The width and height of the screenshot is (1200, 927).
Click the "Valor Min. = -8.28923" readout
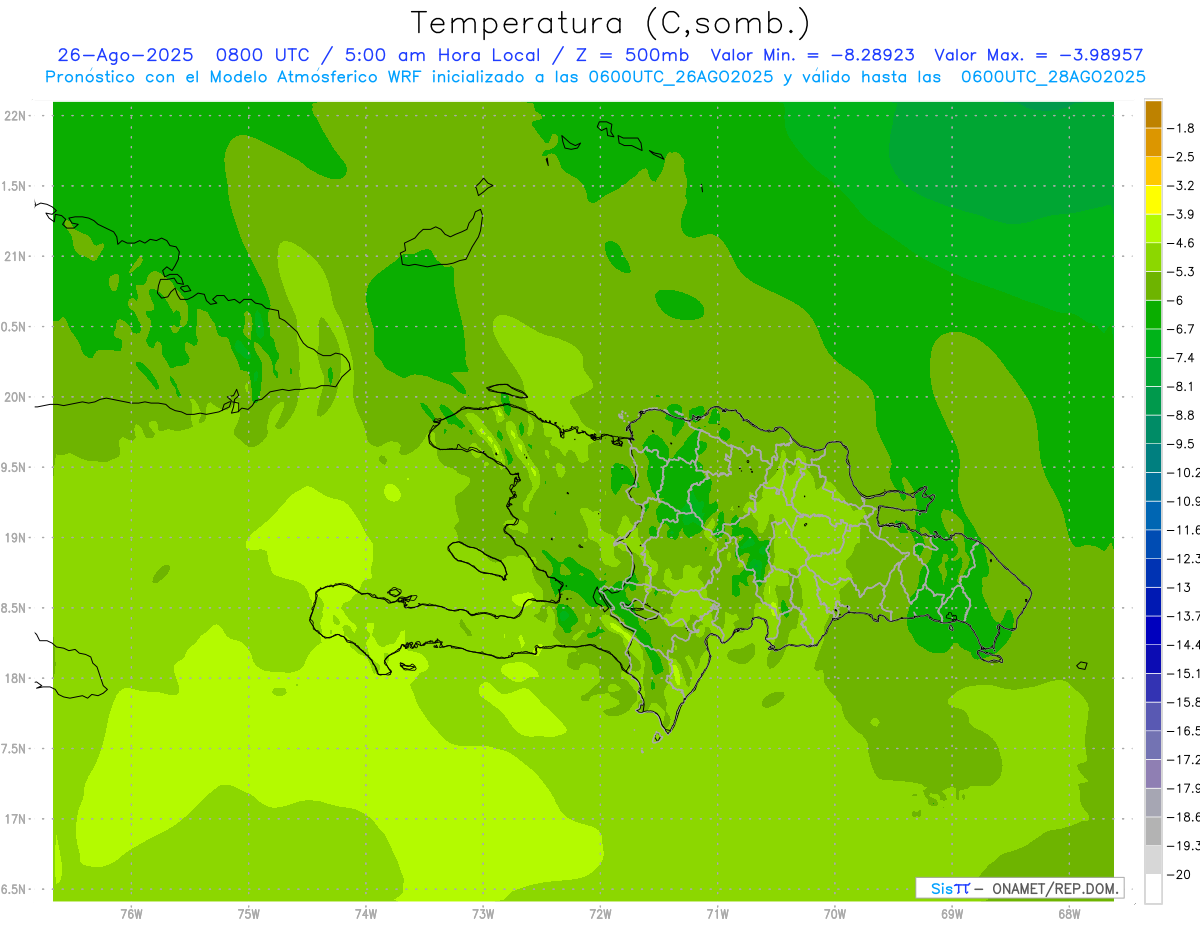[812, 55]
